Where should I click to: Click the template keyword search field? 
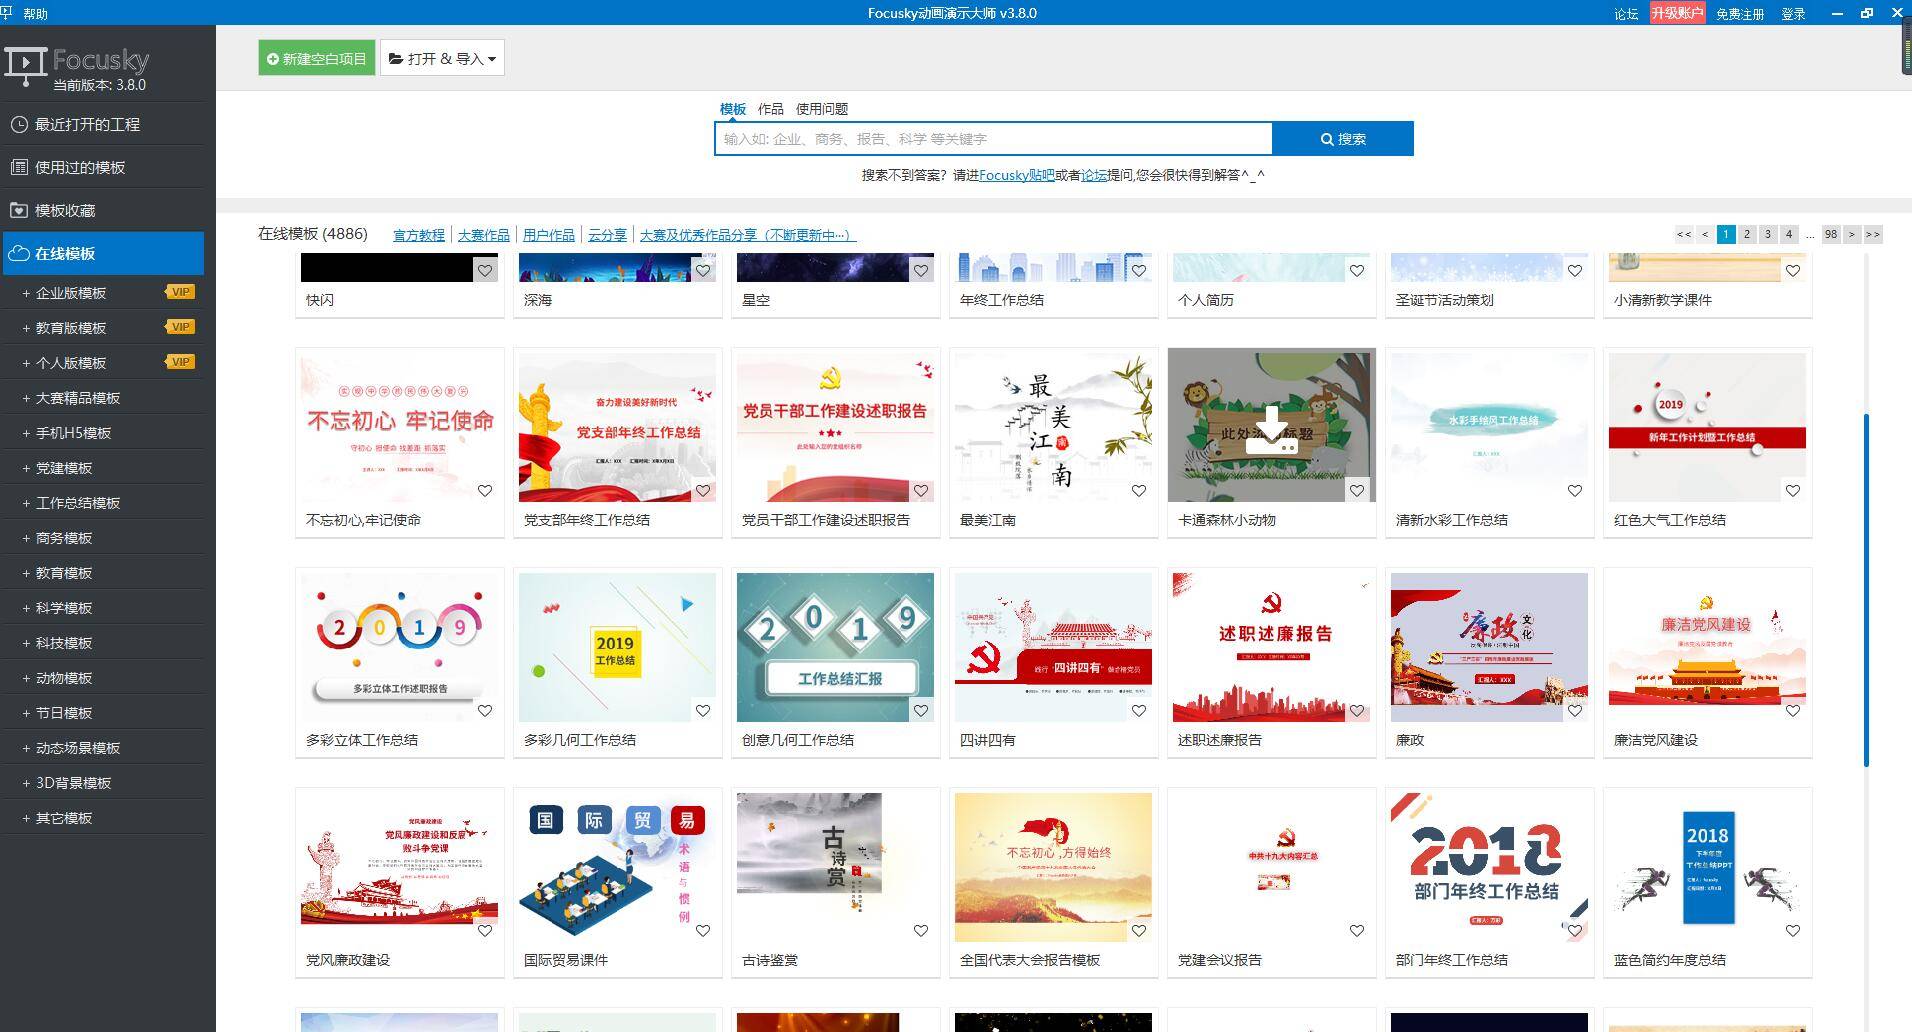click(x=993, y=139)
